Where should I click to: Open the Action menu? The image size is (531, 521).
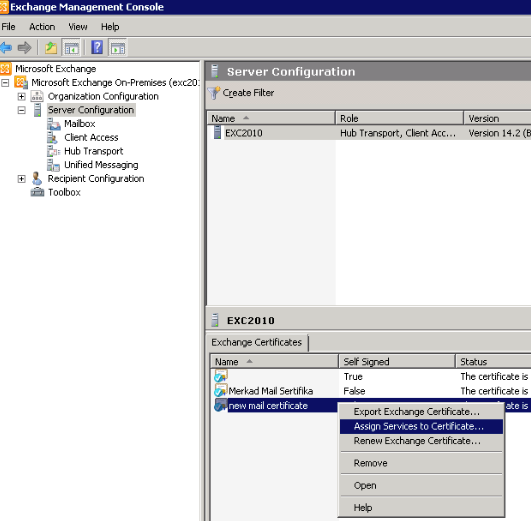(42, 27)
